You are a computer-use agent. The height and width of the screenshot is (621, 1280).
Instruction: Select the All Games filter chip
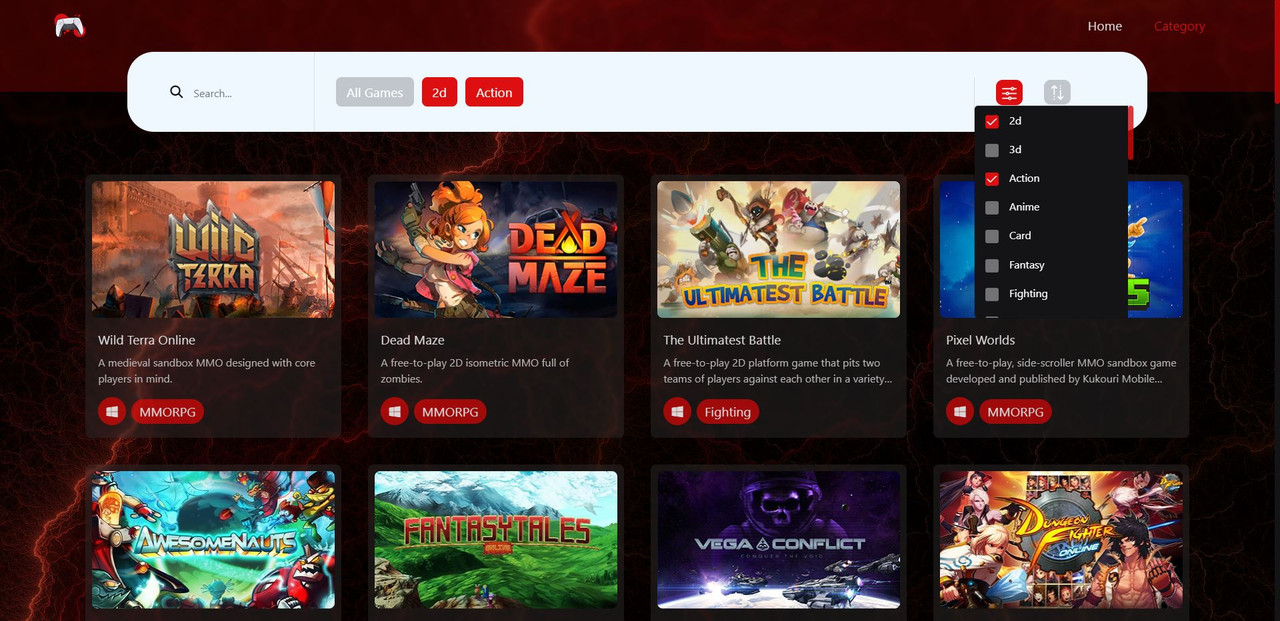pos(375,92)
